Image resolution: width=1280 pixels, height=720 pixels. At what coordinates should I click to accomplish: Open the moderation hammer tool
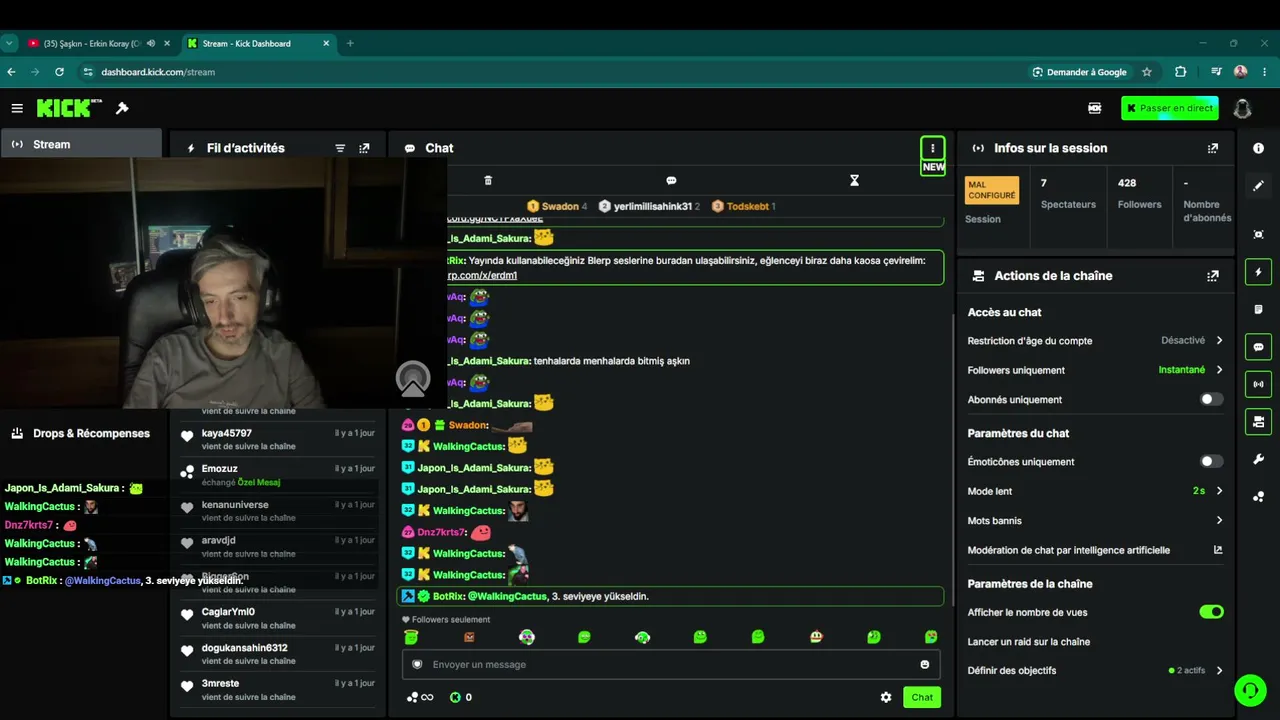[x=122, y=108]
